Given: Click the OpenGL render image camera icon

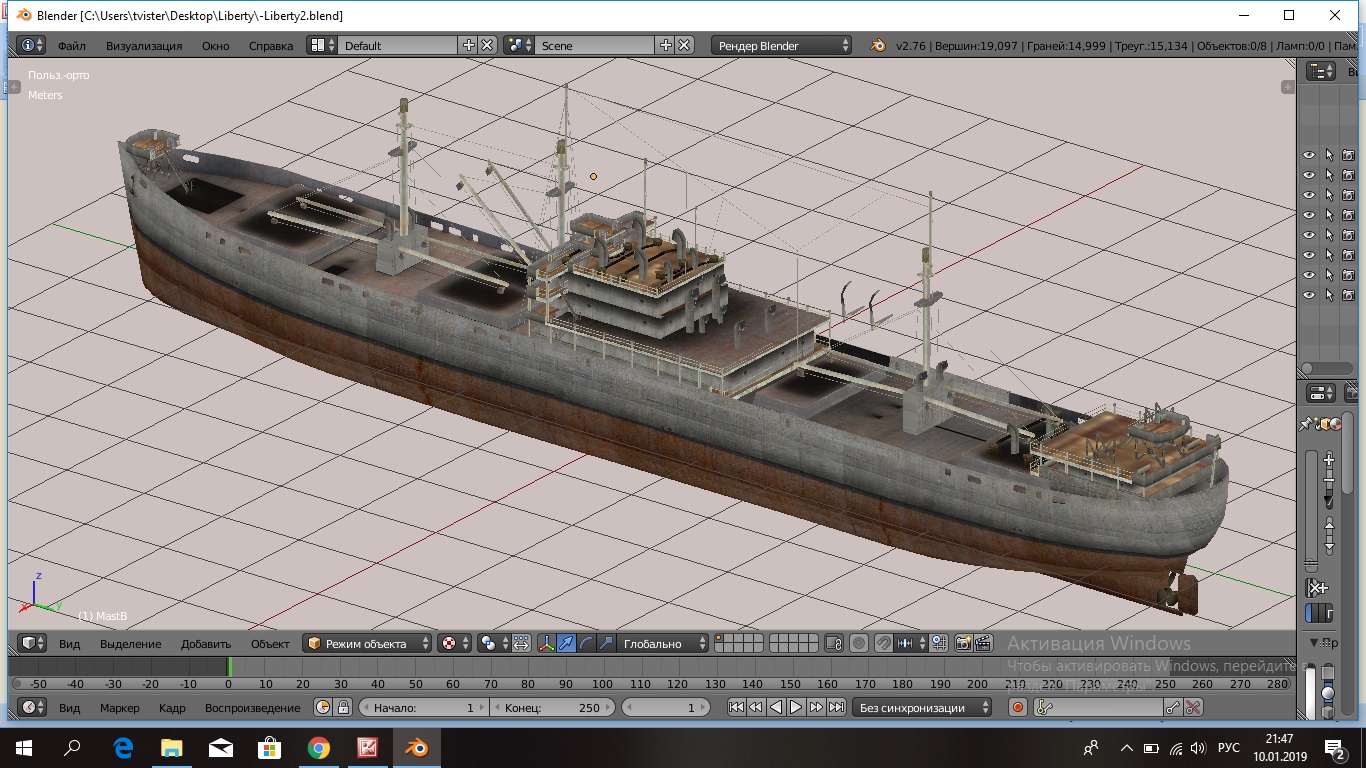Looking at the screenshot, I should coord(964,643).
